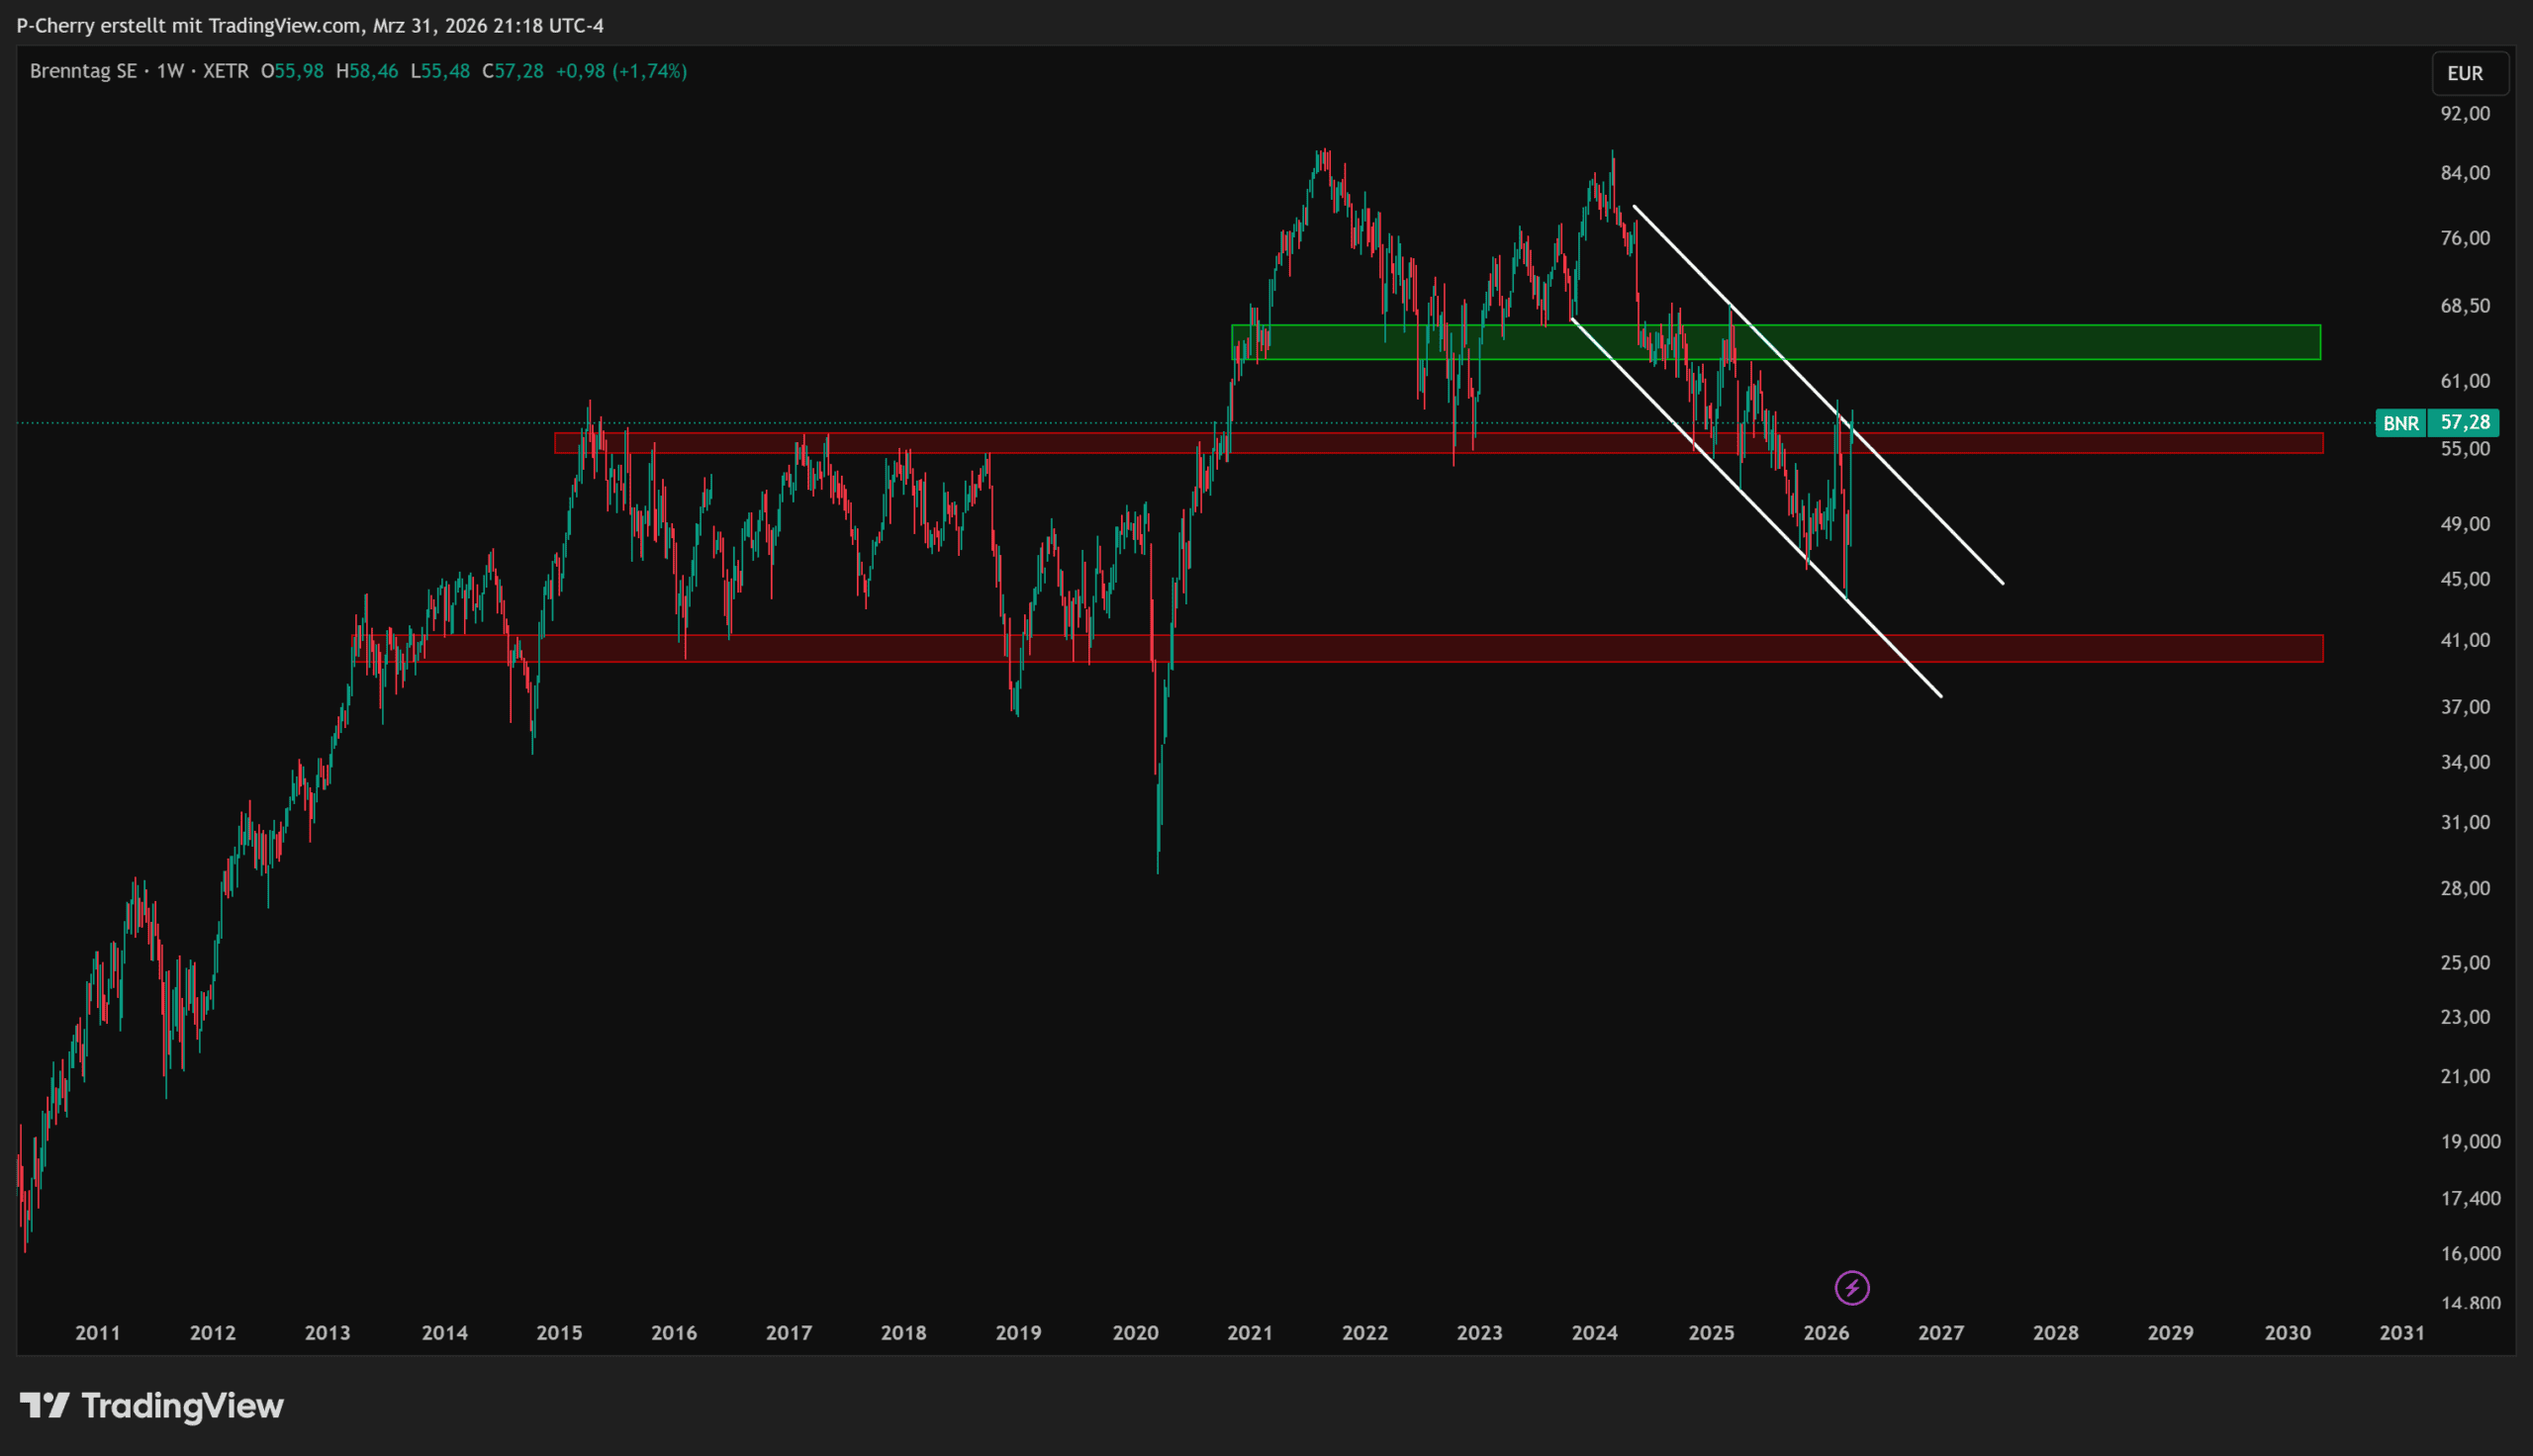Click the green BNR ticker label
2533x1456 pixels.
2400,423
